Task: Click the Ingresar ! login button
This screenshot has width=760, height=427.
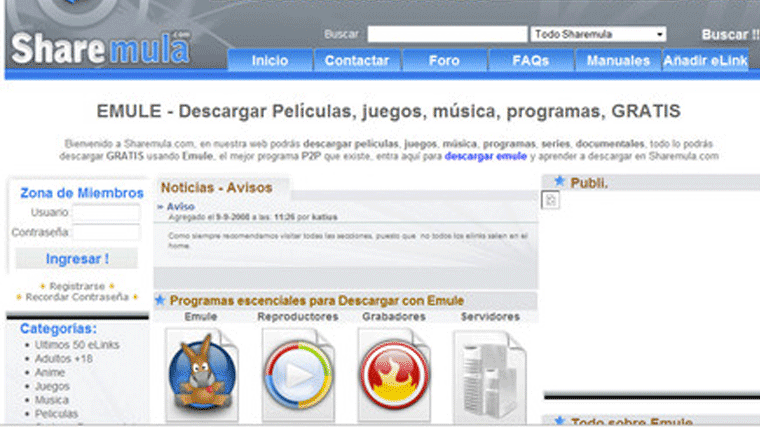Action: coord(77,258)
